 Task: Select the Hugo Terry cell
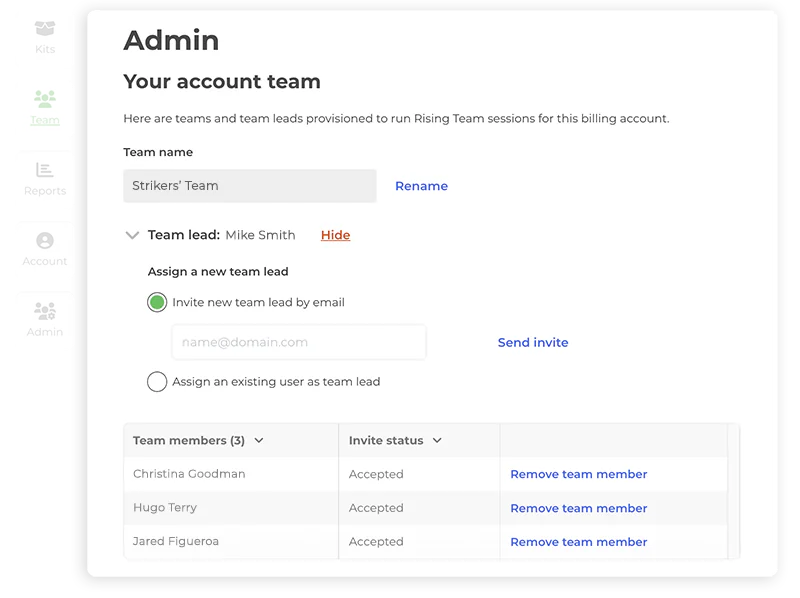(x=231, y=508)
